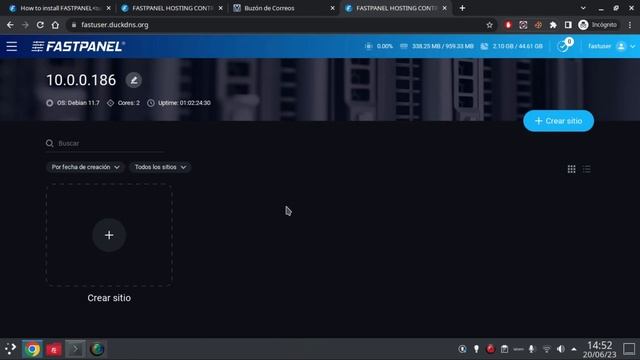Click the FASTPANEL logo
Viewport: 640px width, 360px height.
pyautogui.click(x=78, y=47)
